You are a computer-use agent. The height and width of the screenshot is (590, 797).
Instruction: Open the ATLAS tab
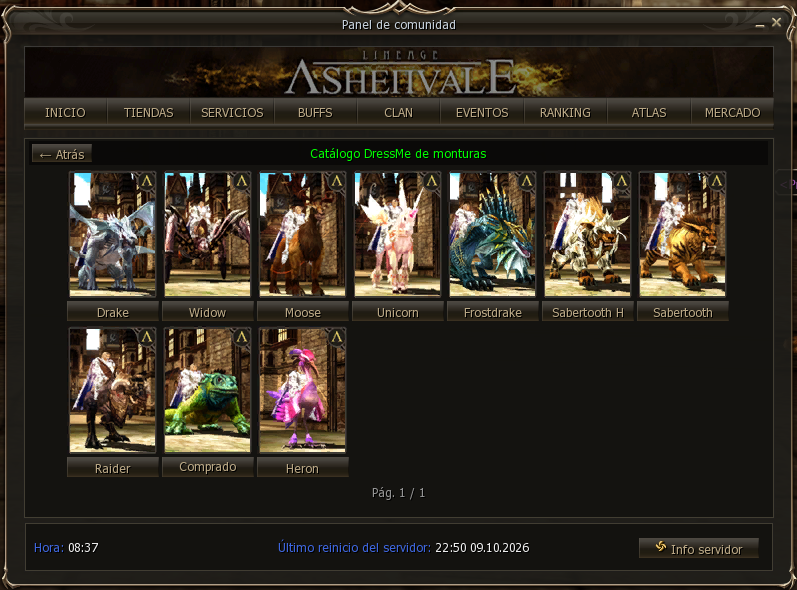(x=649, y=112)
